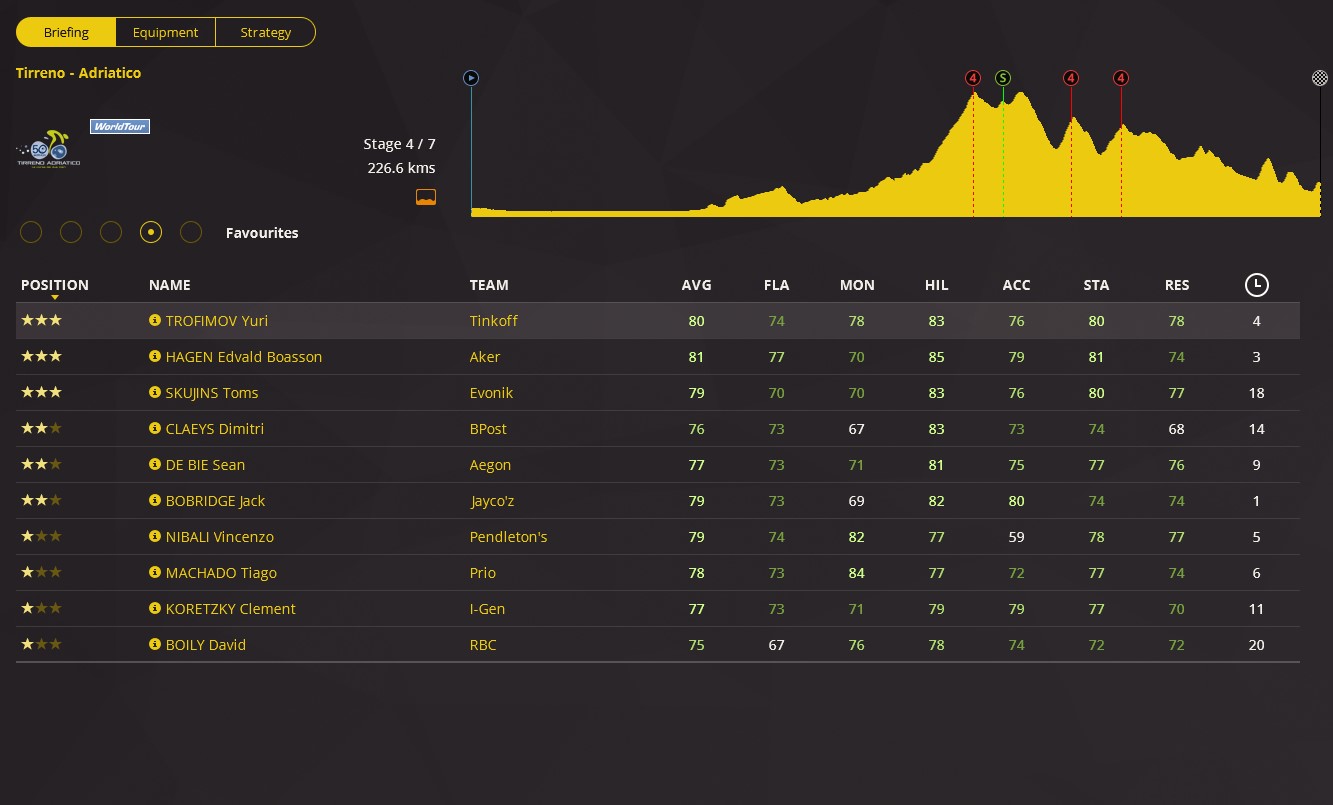
Task: Click the finish flag marker on profile
Action: pos(1320,78)
